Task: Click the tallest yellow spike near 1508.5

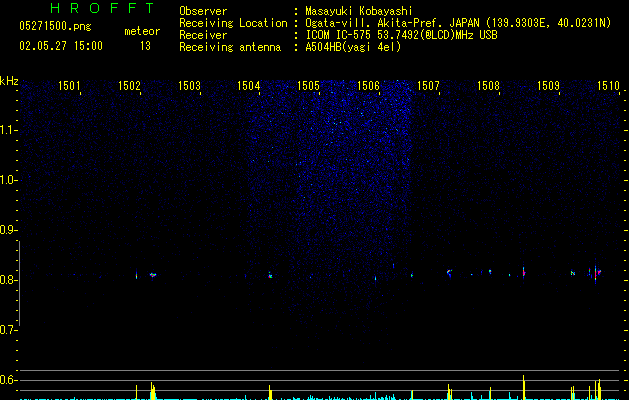Action: (523, 387)
